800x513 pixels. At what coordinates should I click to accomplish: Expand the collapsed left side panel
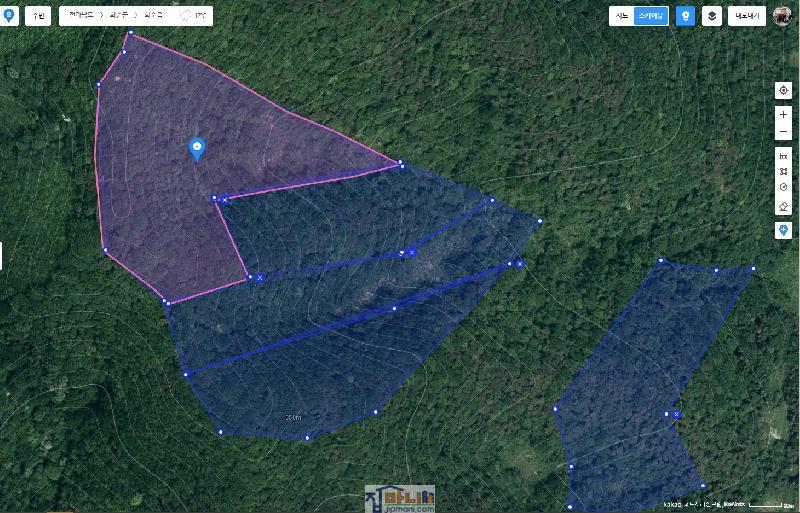pos(2,256)
